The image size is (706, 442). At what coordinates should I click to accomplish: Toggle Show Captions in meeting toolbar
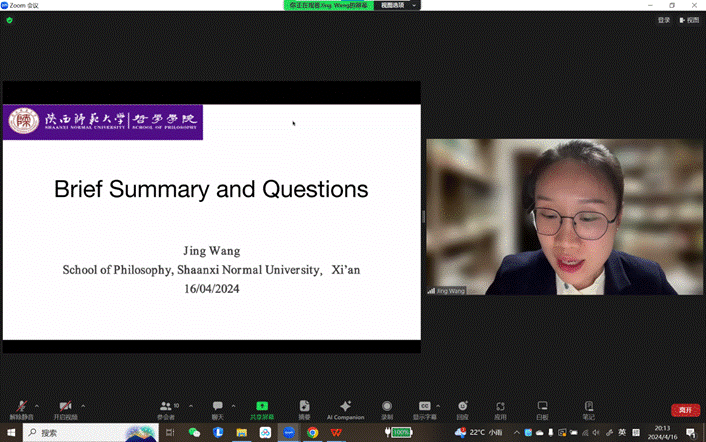(424, 407)
